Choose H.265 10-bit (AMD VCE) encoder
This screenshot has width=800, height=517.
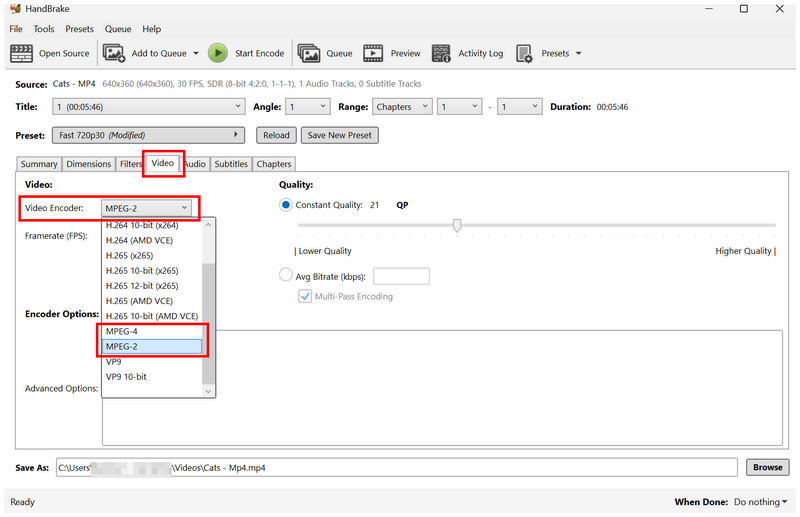(x=153, y=316)
